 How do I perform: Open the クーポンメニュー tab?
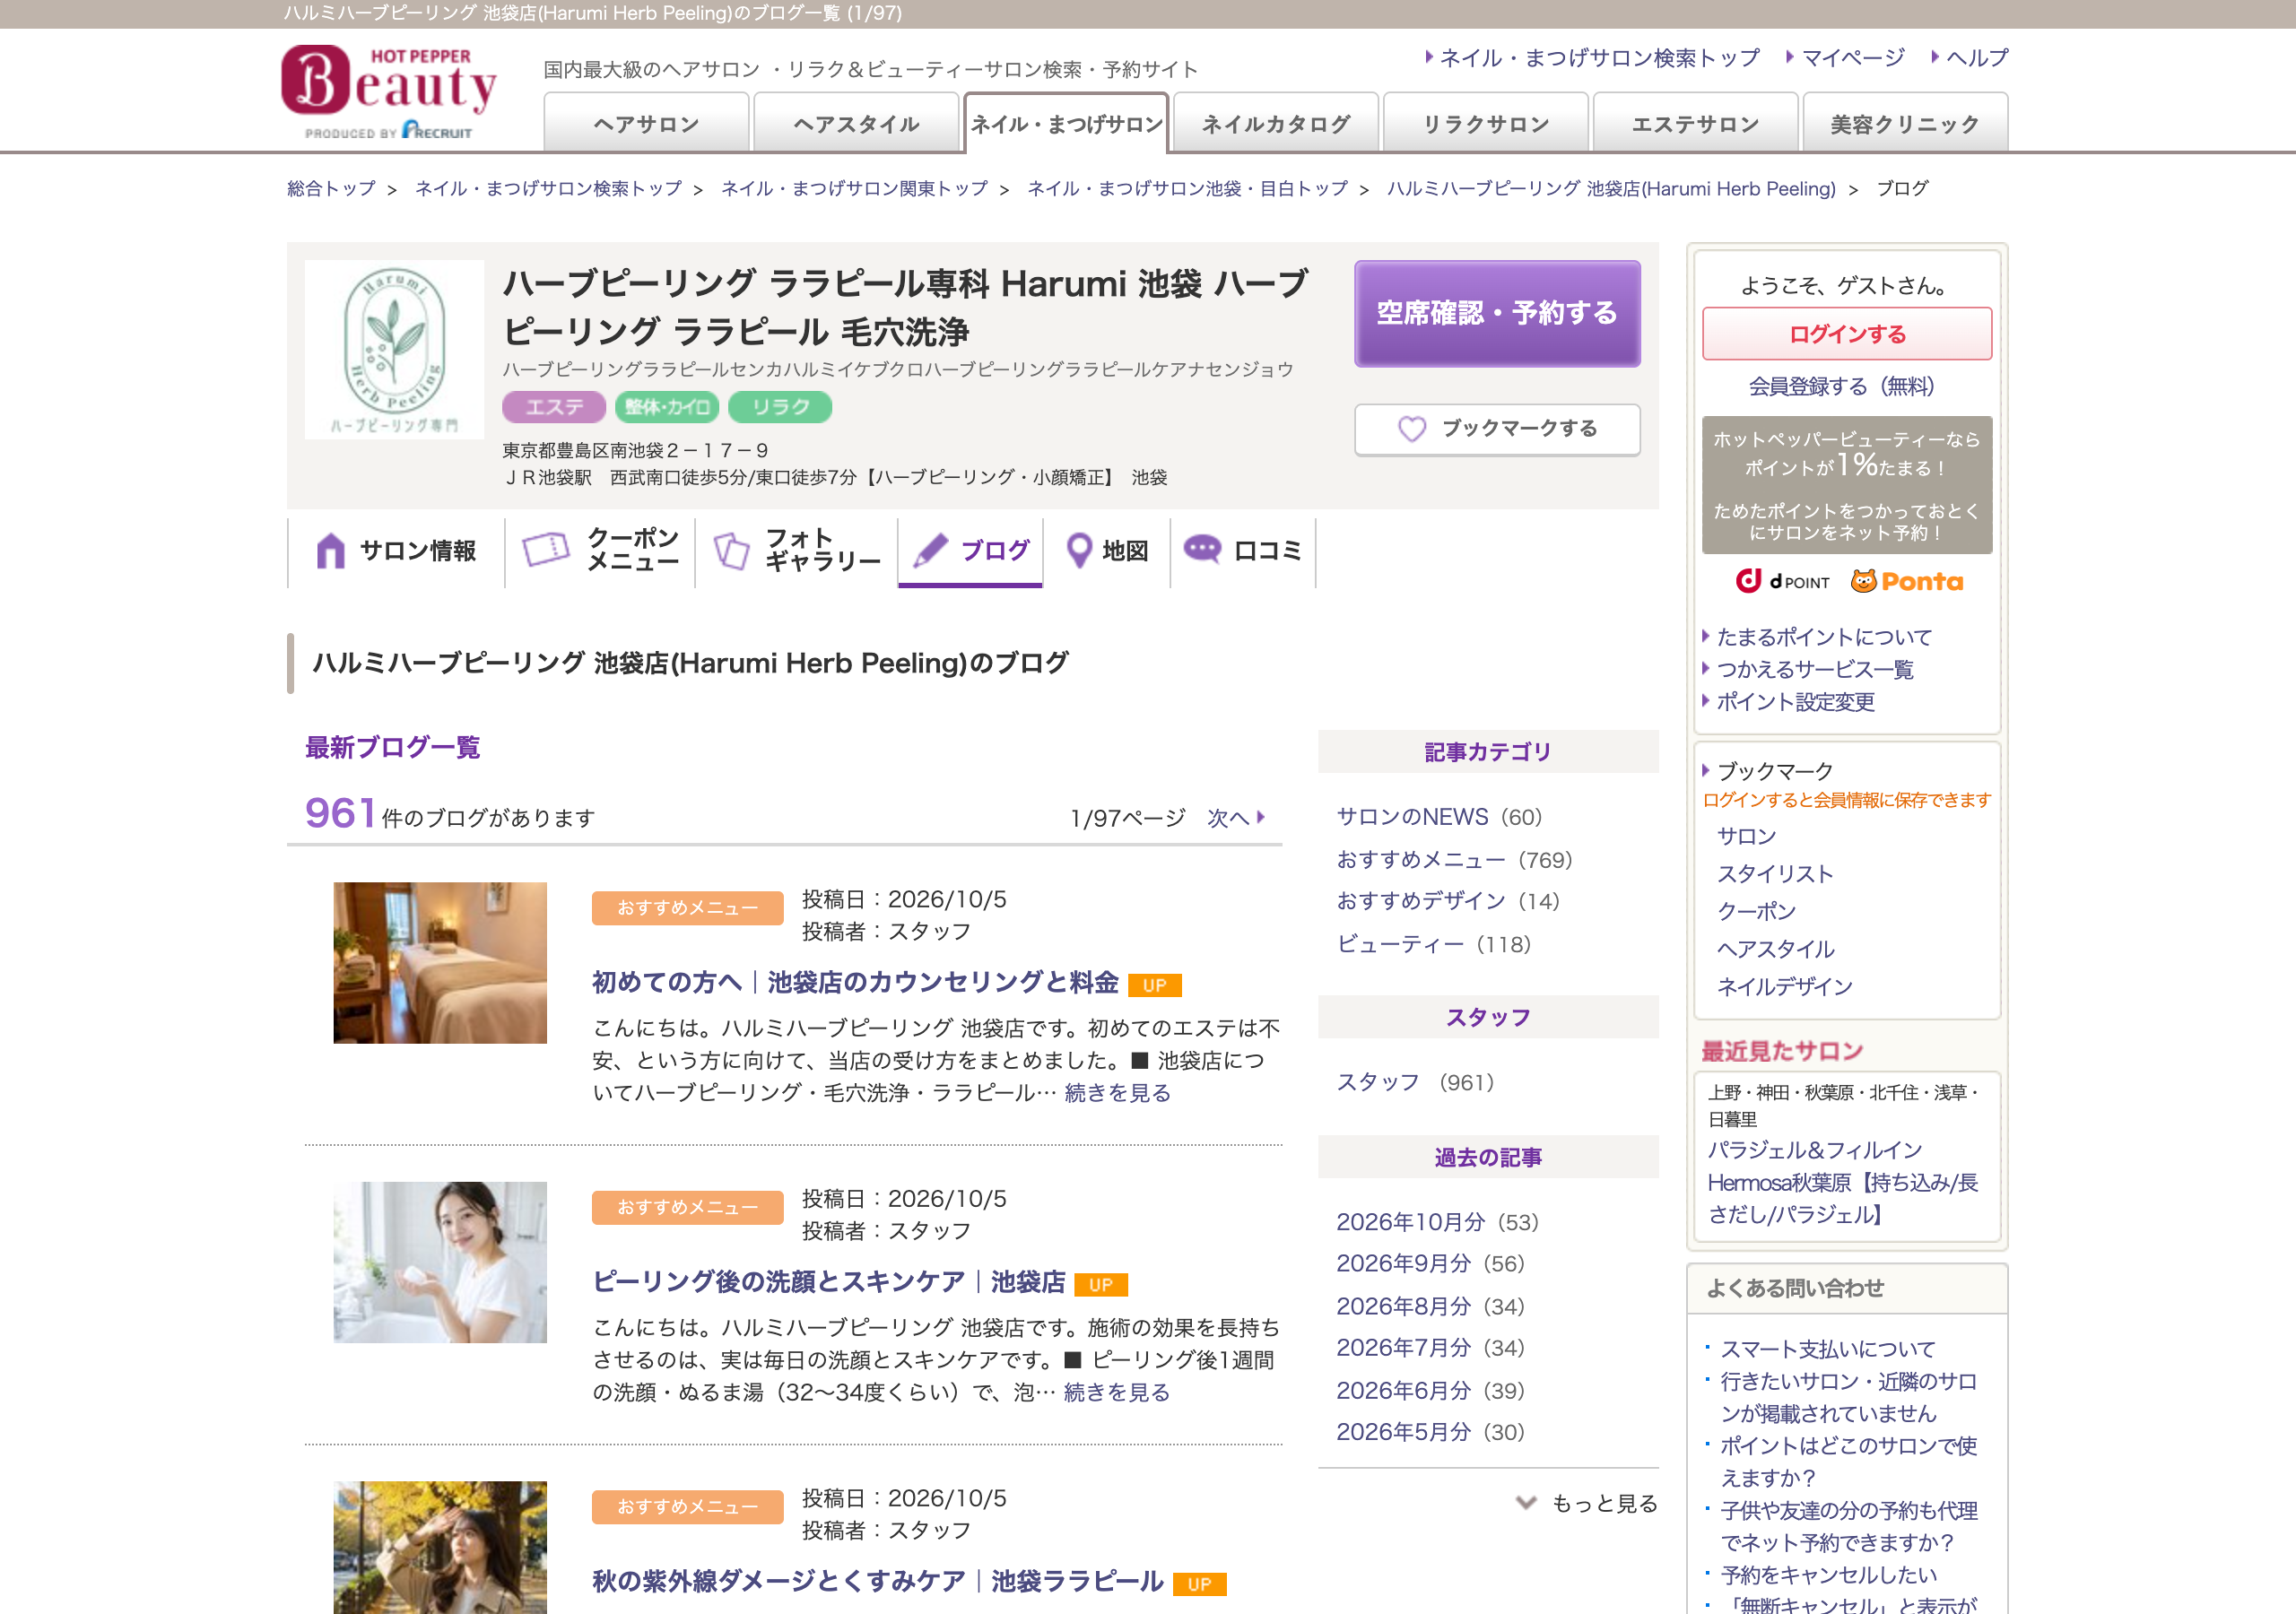(x=600, y=551)
